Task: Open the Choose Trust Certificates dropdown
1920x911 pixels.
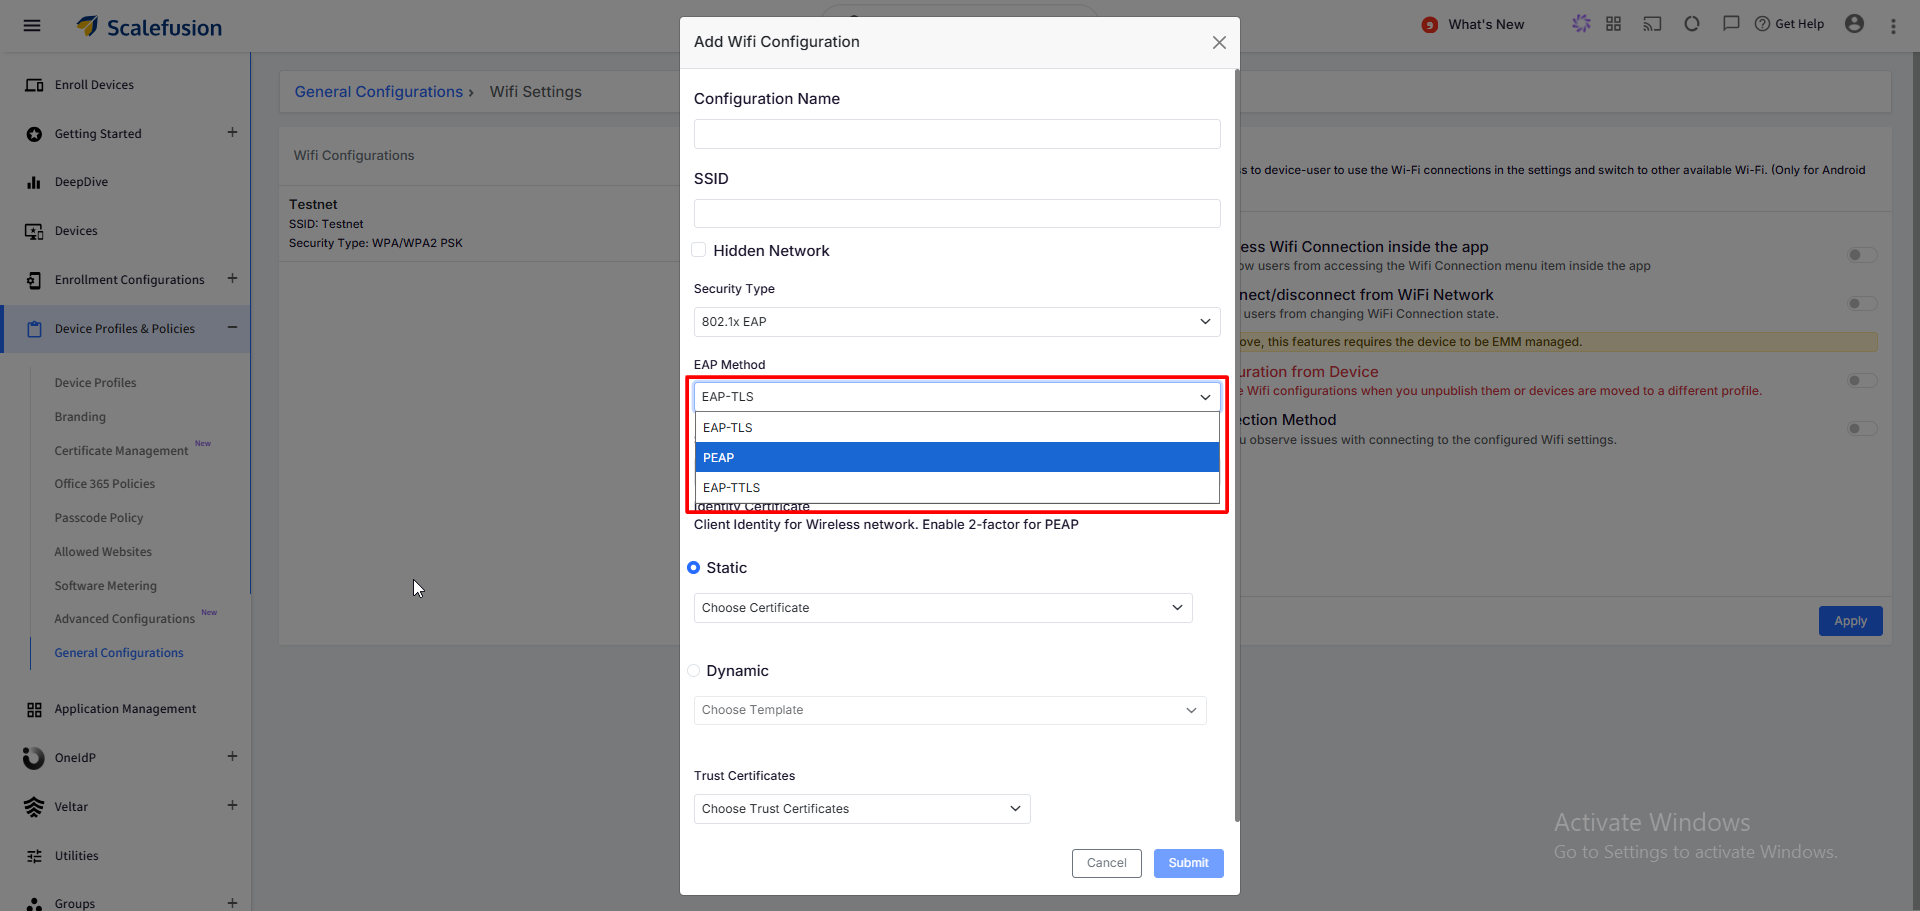Action: click(862, 809)
